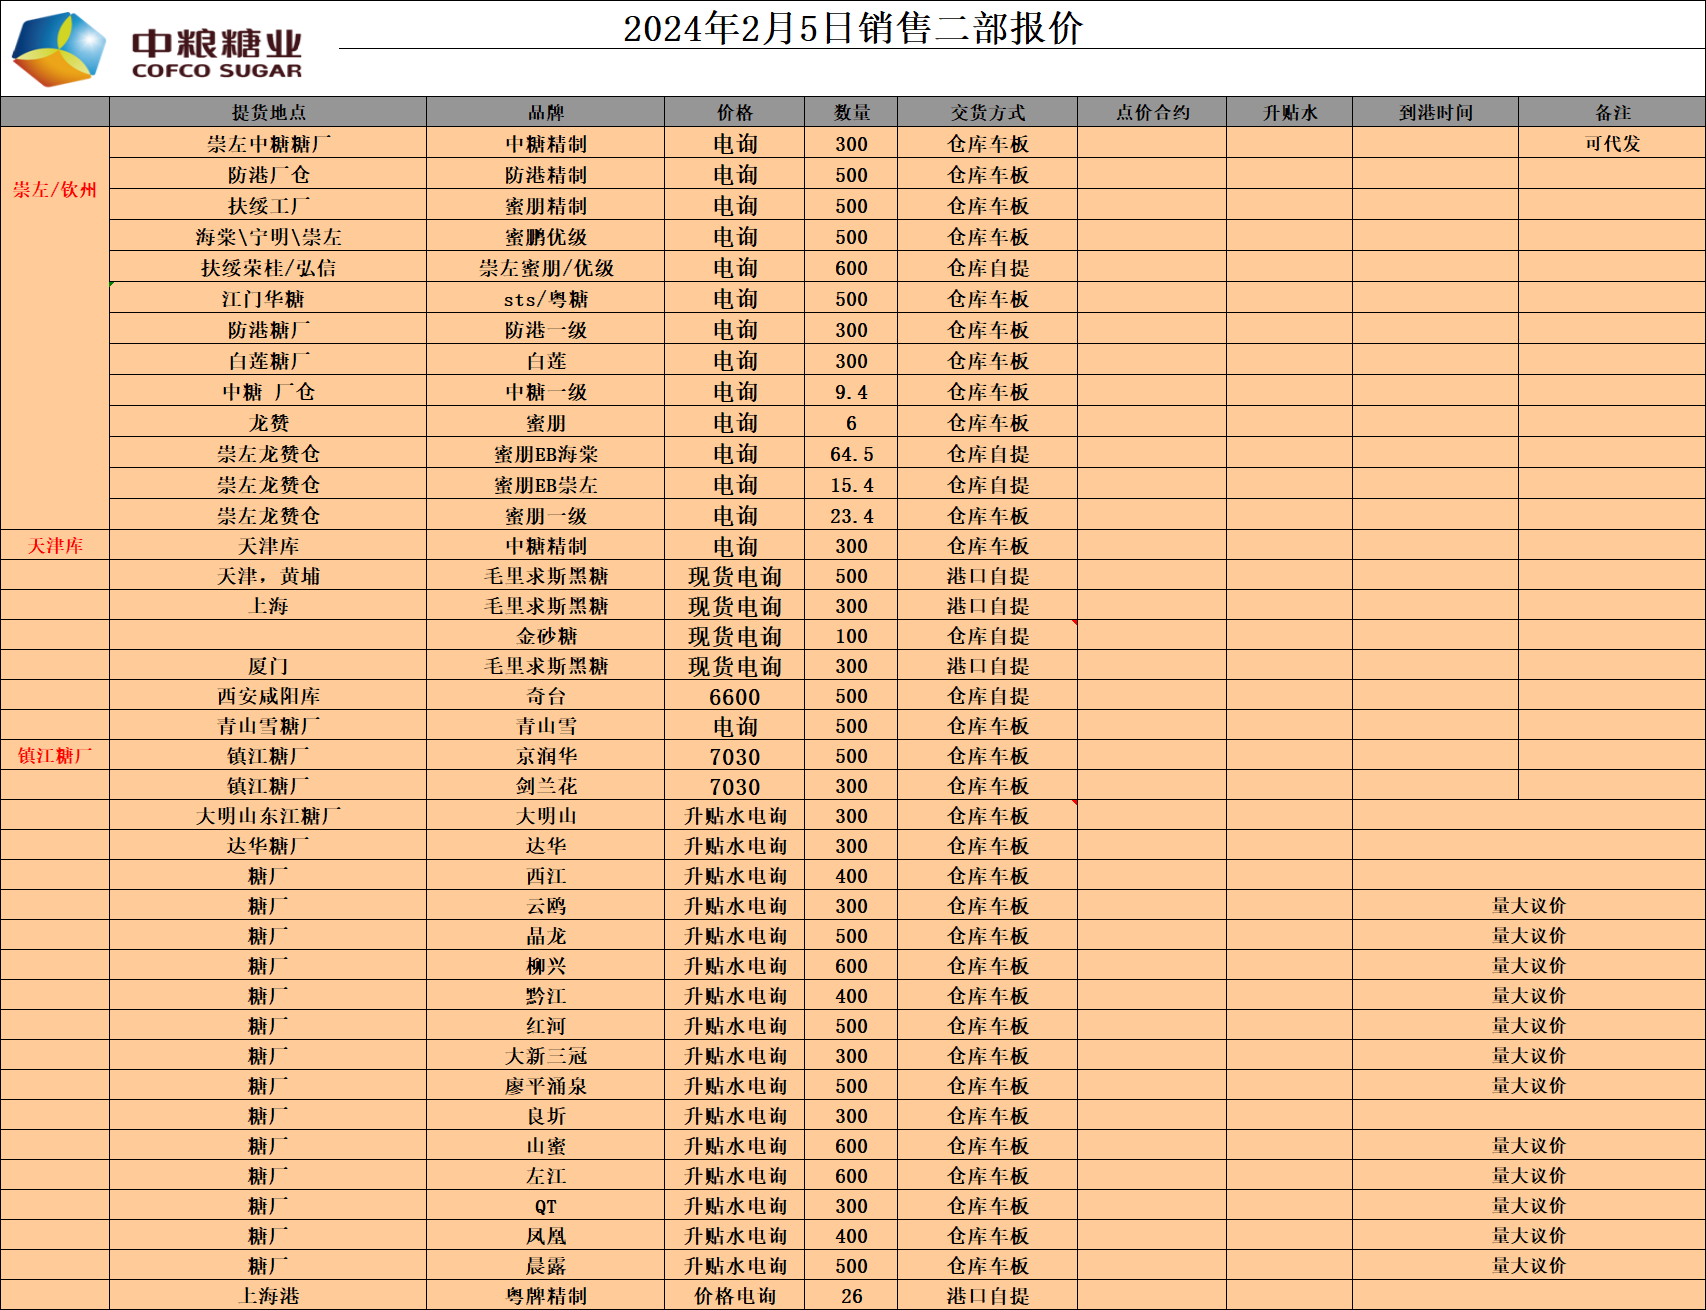Click the 交货方式 column header

pyautogui.click(x=987, y=112)
